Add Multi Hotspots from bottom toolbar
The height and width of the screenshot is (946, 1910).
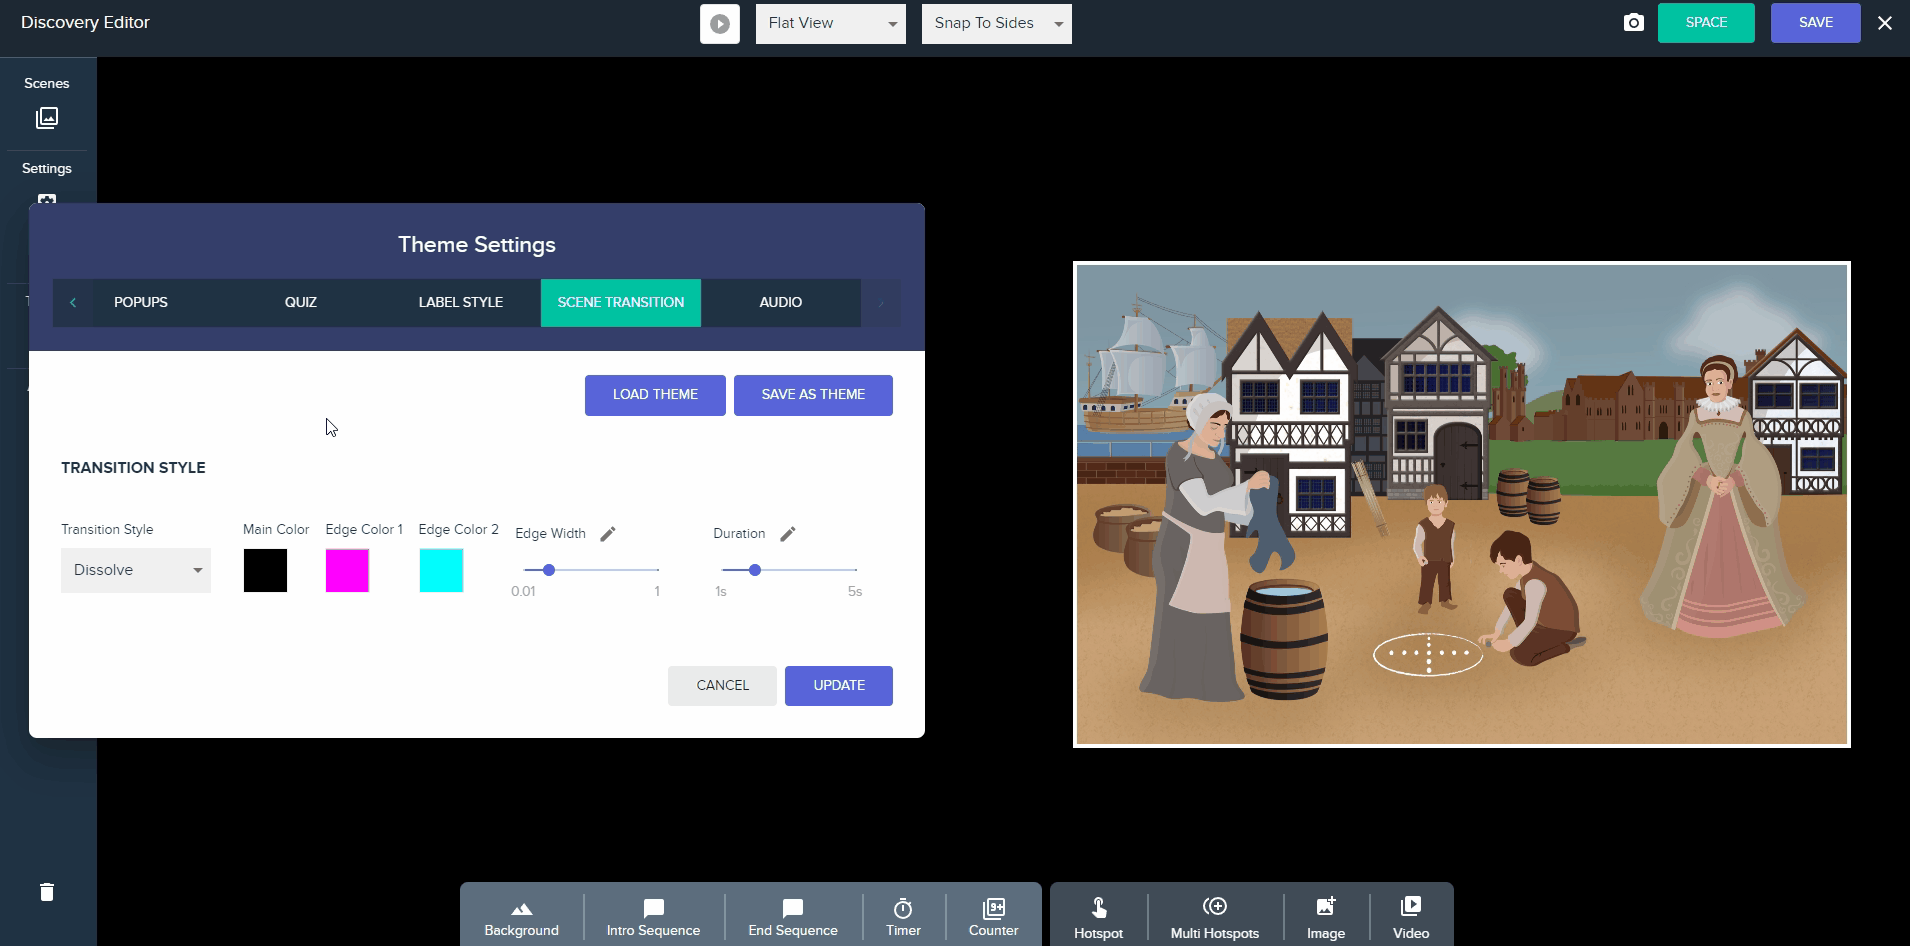tap(1215, 919)
